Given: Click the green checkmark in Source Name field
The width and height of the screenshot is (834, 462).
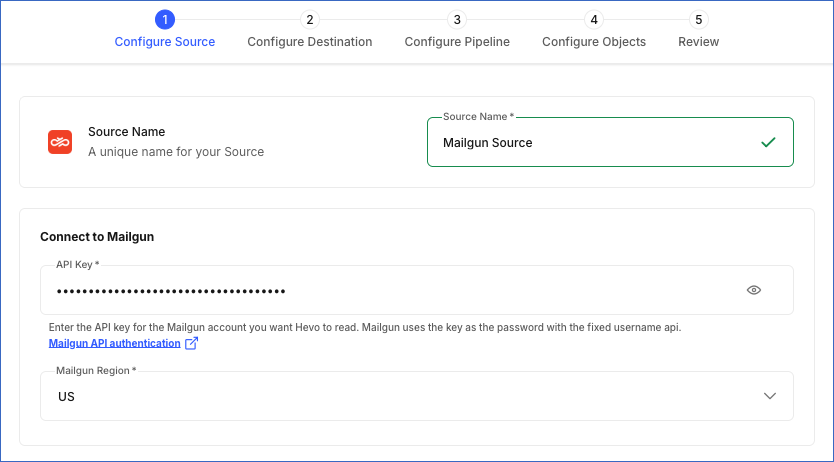Looking at the screenshot, I should [768, 142].
